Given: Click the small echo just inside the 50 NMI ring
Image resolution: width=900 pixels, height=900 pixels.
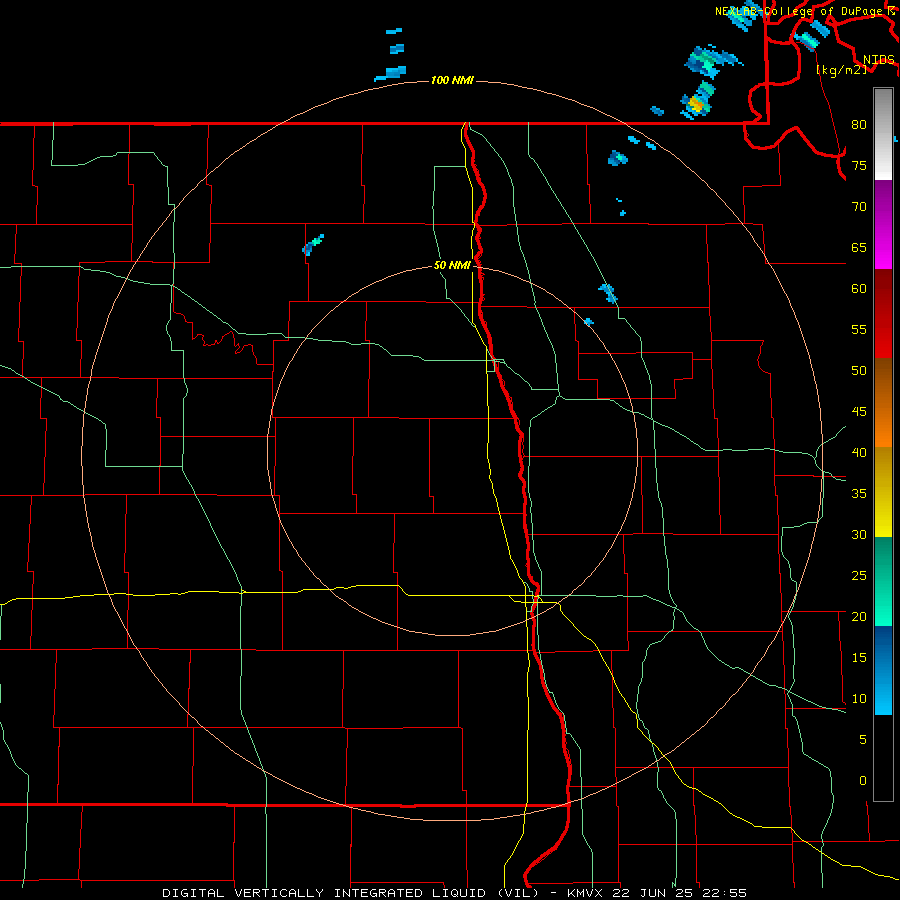Looking at the screenshot, I should point(588,322).
